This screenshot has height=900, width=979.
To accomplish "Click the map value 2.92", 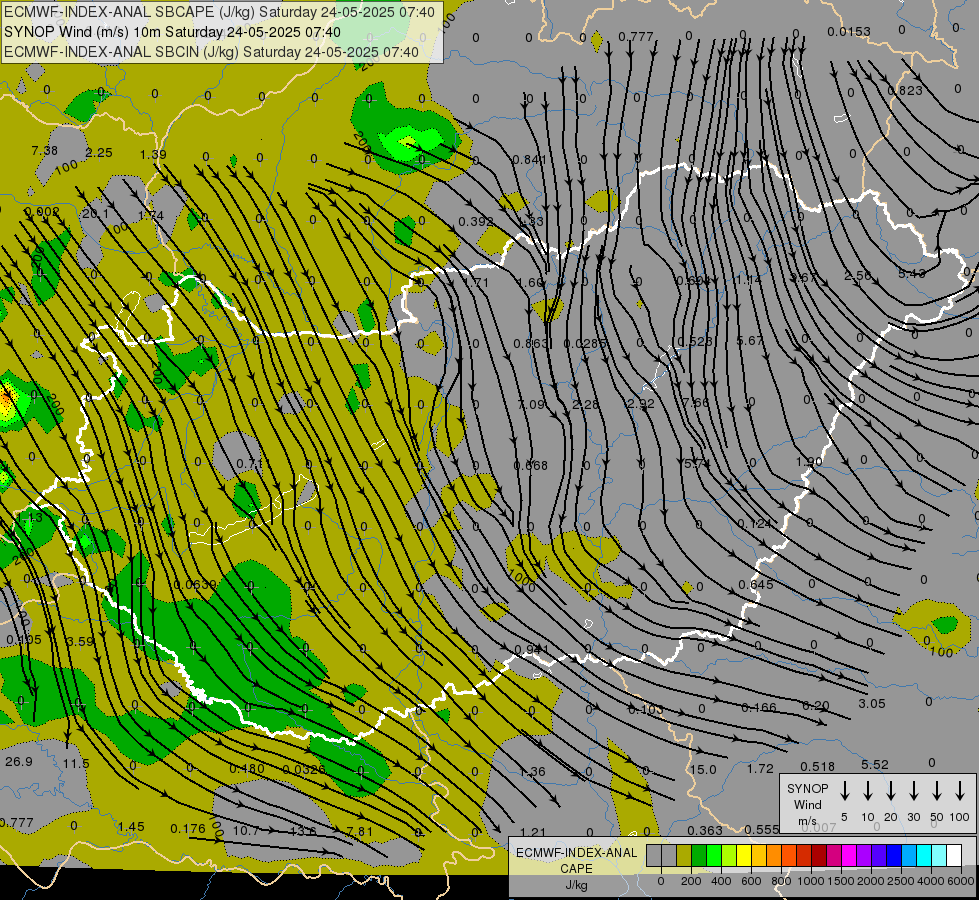I will pyautogui.click(x=641, y=403).
